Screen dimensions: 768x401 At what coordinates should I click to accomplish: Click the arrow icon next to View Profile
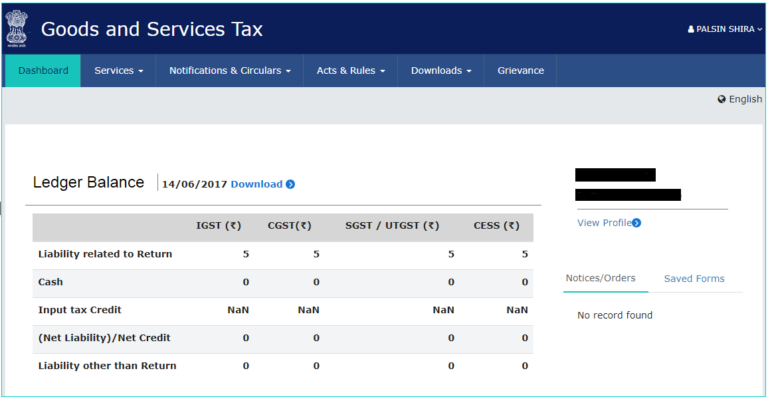(x=636, y=223)
